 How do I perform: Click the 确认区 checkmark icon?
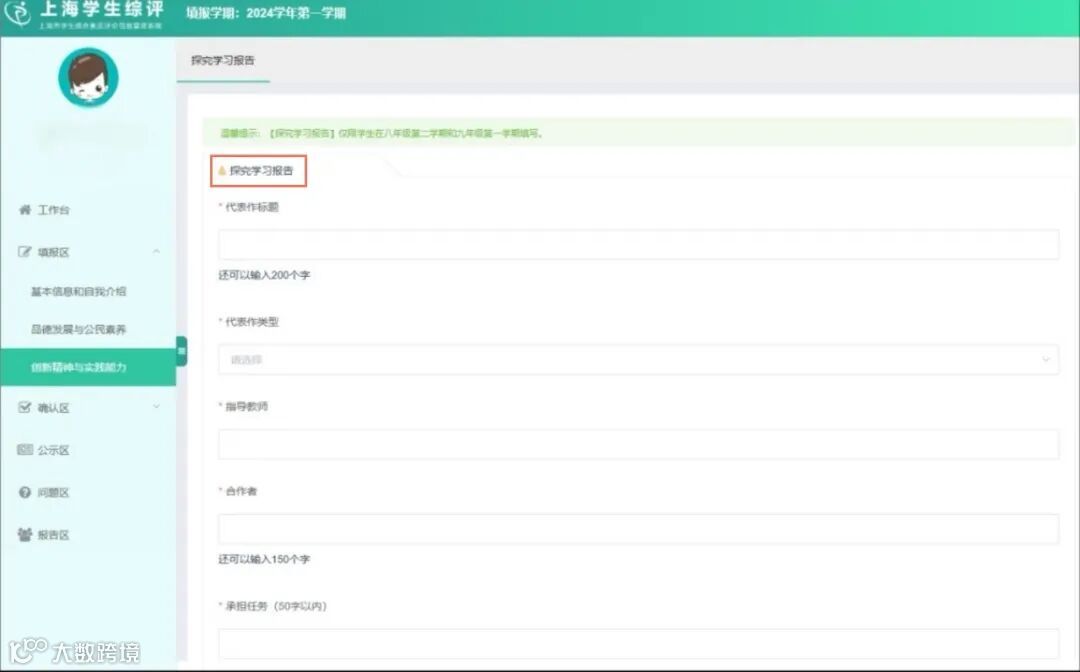[x=25, y=408]
